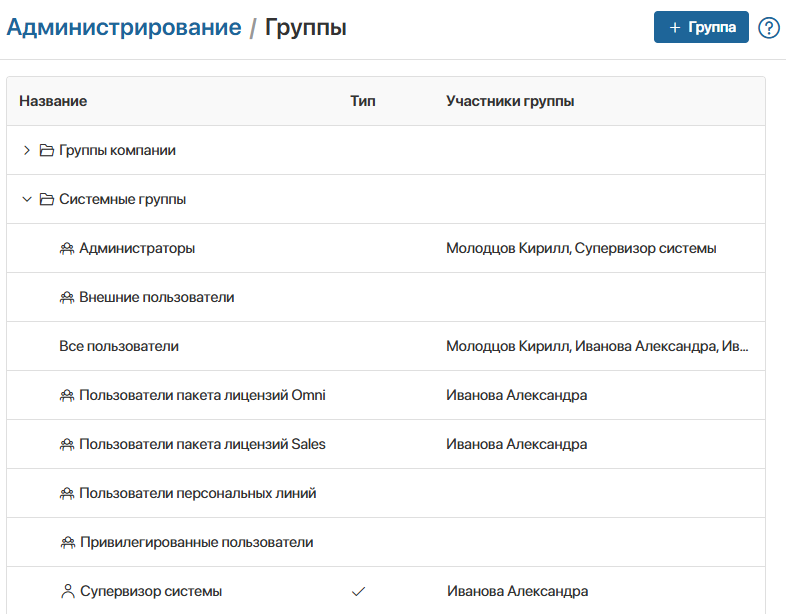Screen dimensions: 786x614
Task: Open Пользователи персональных линий group
Action: (x=198, y=494)
